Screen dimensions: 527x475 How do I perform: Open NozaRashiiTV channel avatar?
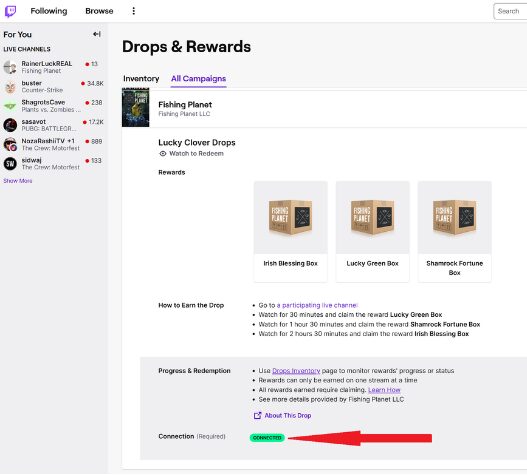tap(10, 144)
